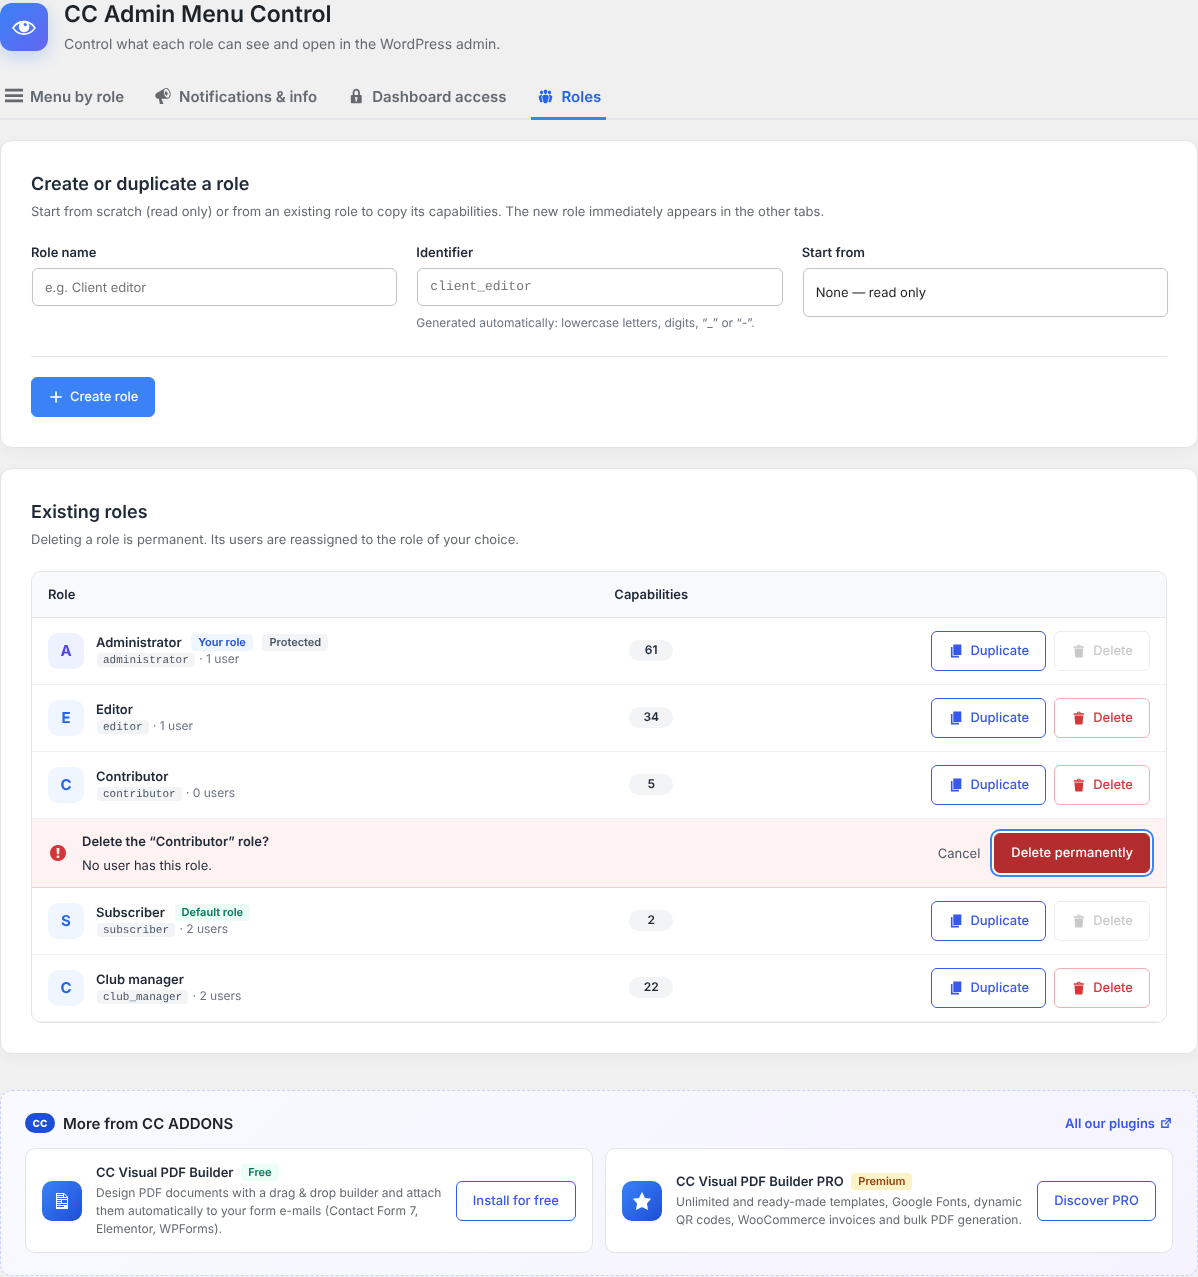Cancel the Contributor role deletion
This screenshot has height=1277, width=1198.
959,853
